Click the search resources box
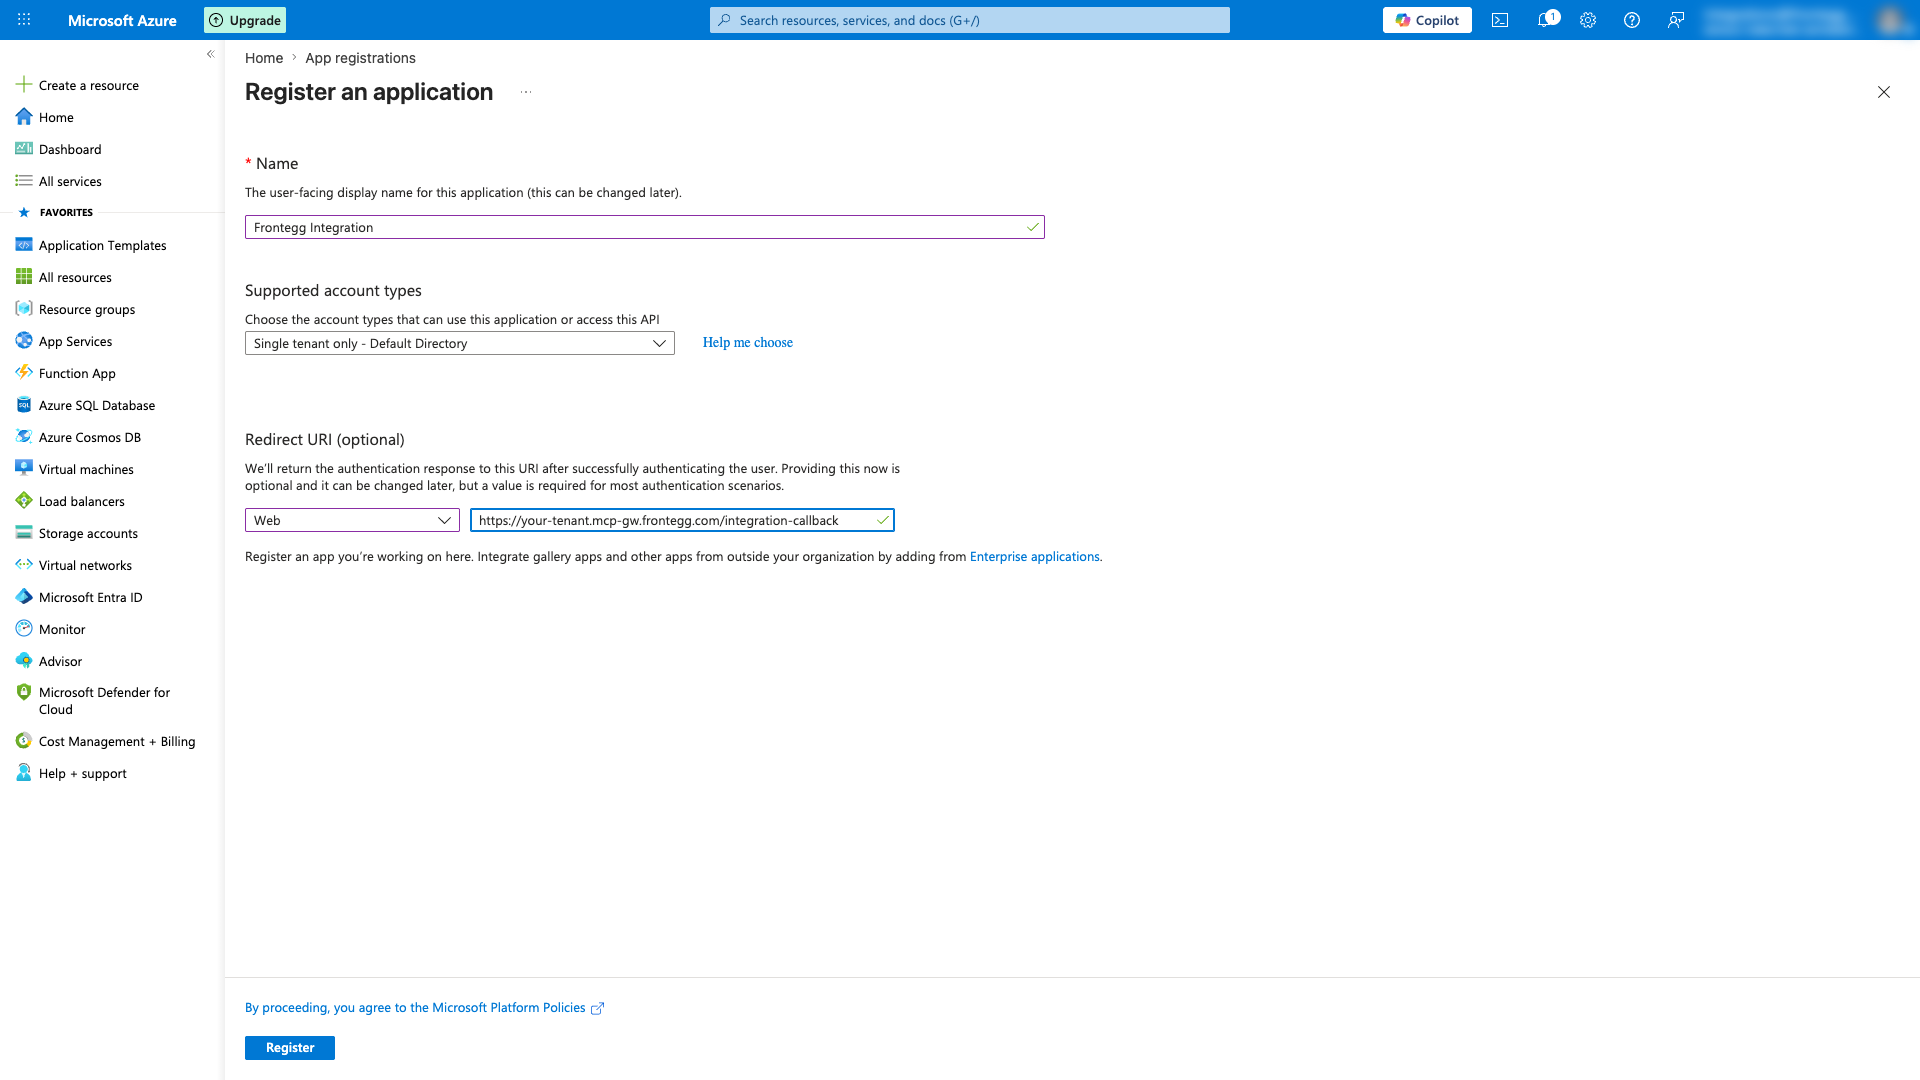Image resolution: width=1920 pixels, height=1080 pixels. [970, 20]
